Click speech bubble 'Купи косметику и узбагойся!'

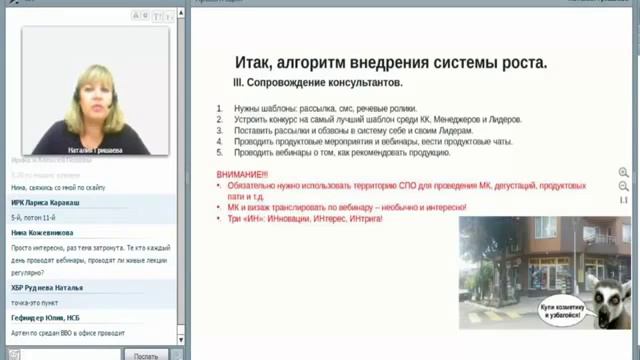562,311
